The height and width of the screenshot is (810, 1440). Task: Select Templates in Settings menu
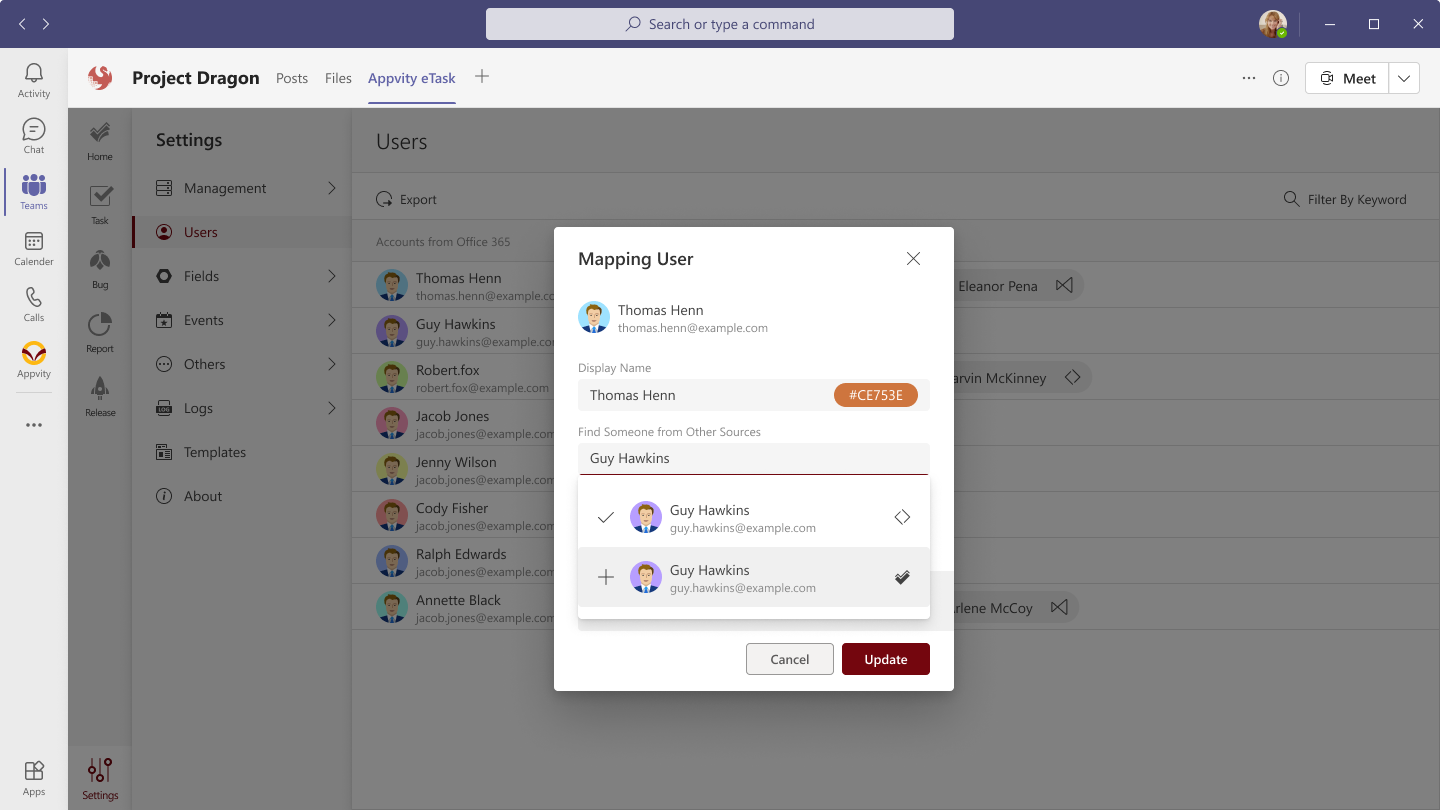[214, 452]
